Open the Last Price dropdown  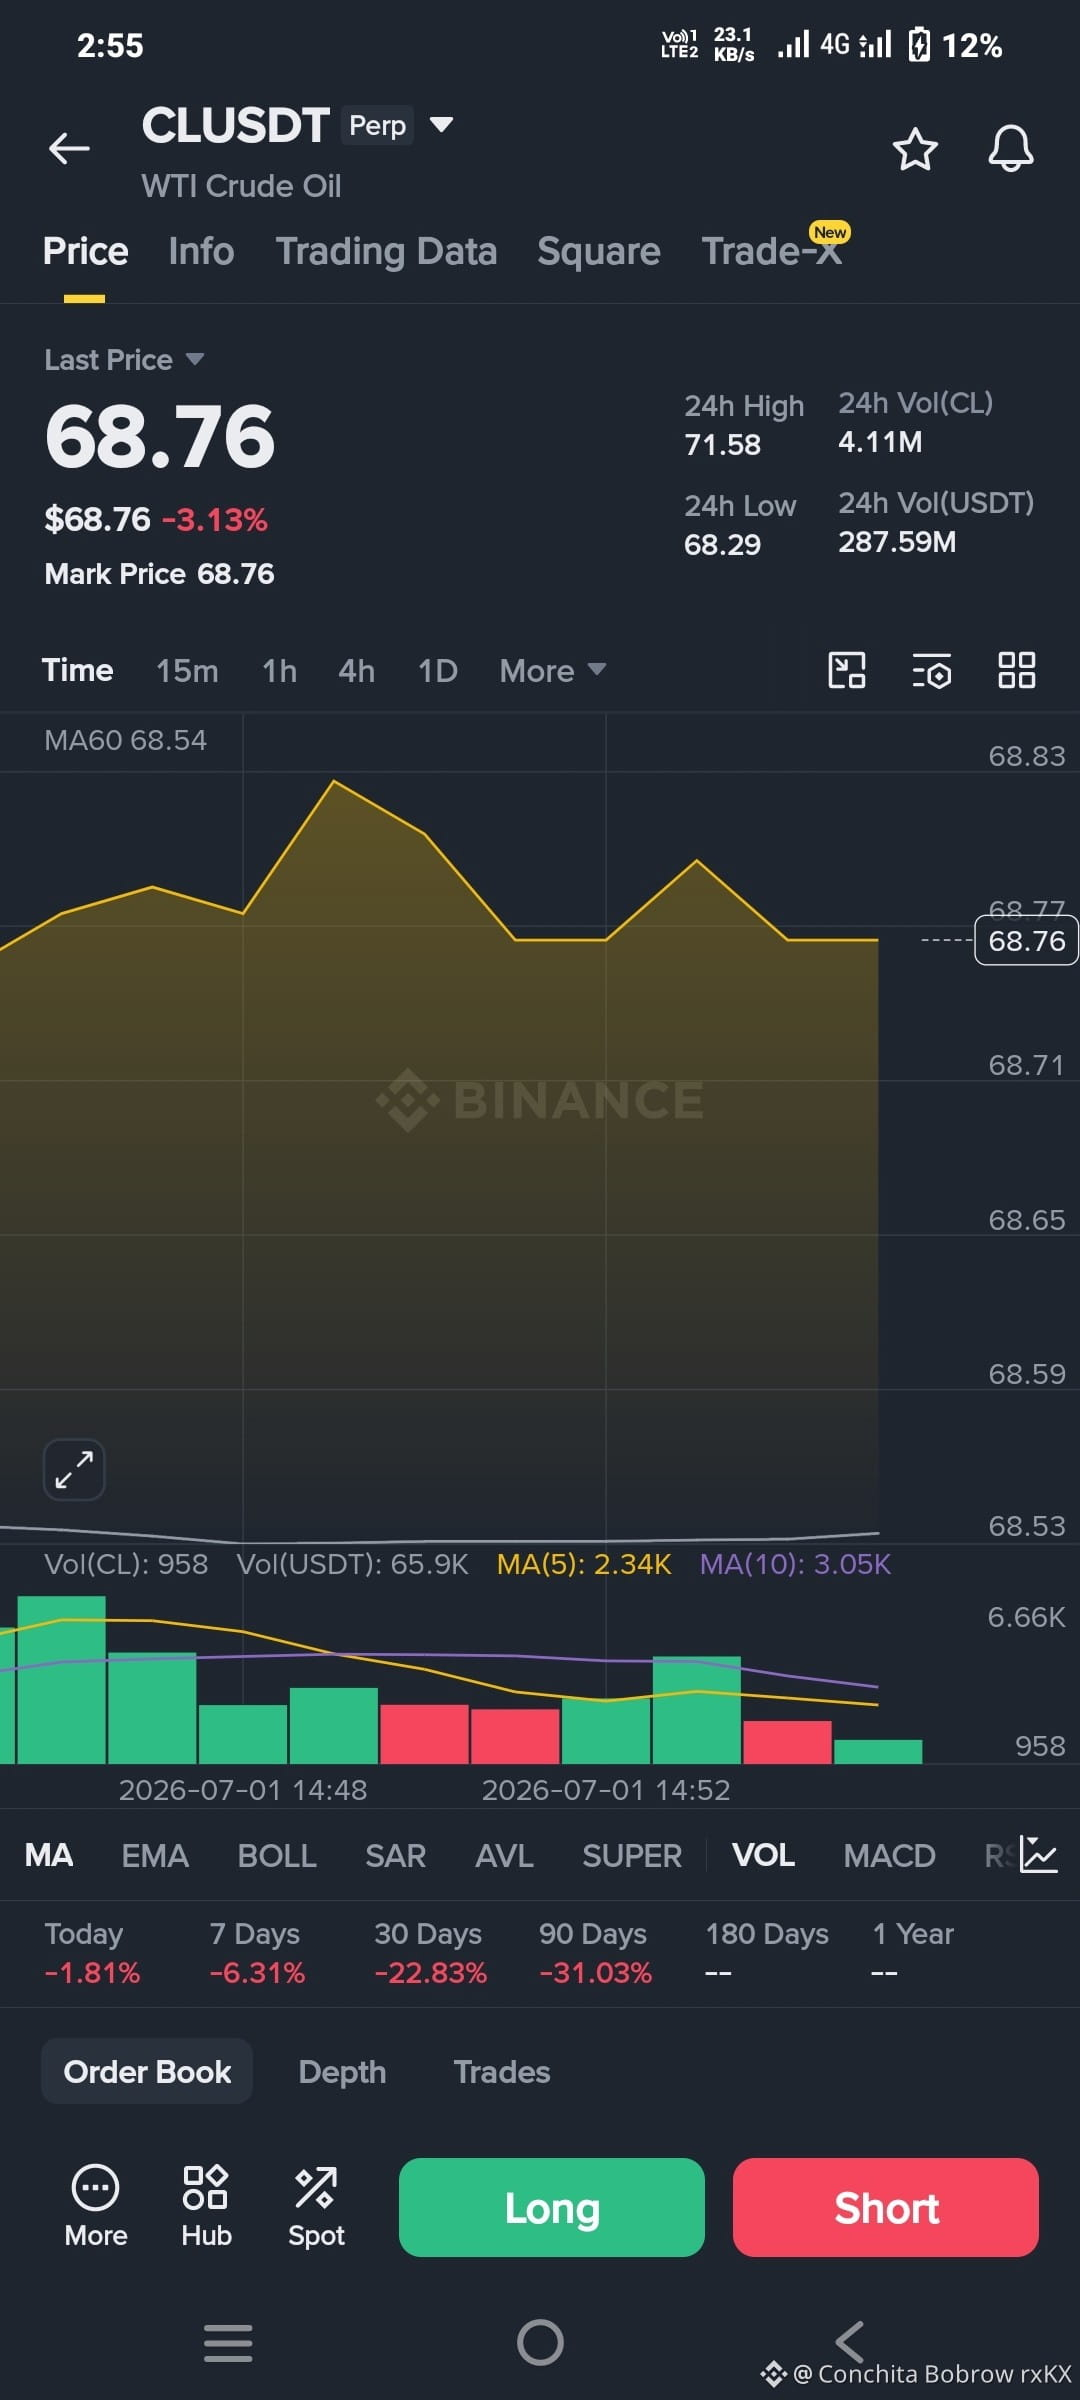click(x=124, y=360)
